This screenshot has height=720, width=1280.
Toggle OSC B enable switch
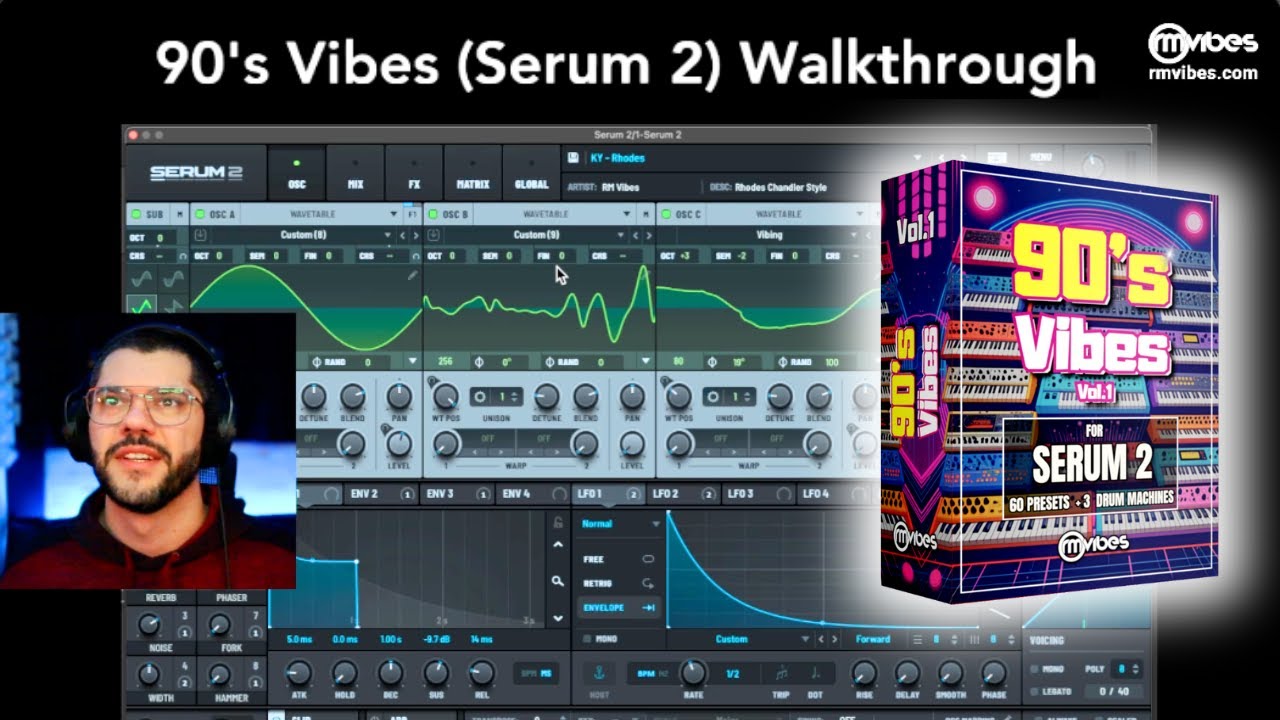[434, 214]
